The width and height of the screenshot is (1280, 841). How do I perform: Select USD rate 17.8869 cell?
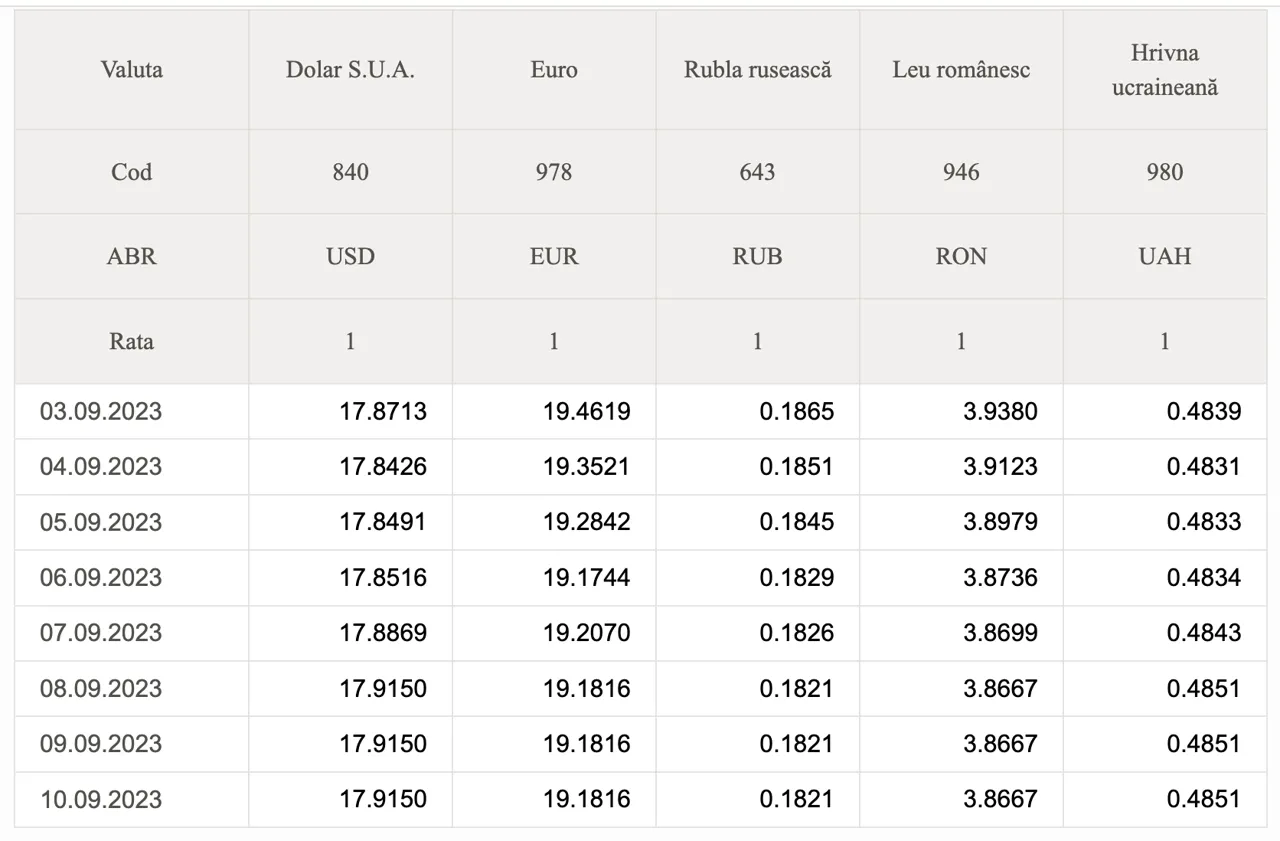[350, 633]
